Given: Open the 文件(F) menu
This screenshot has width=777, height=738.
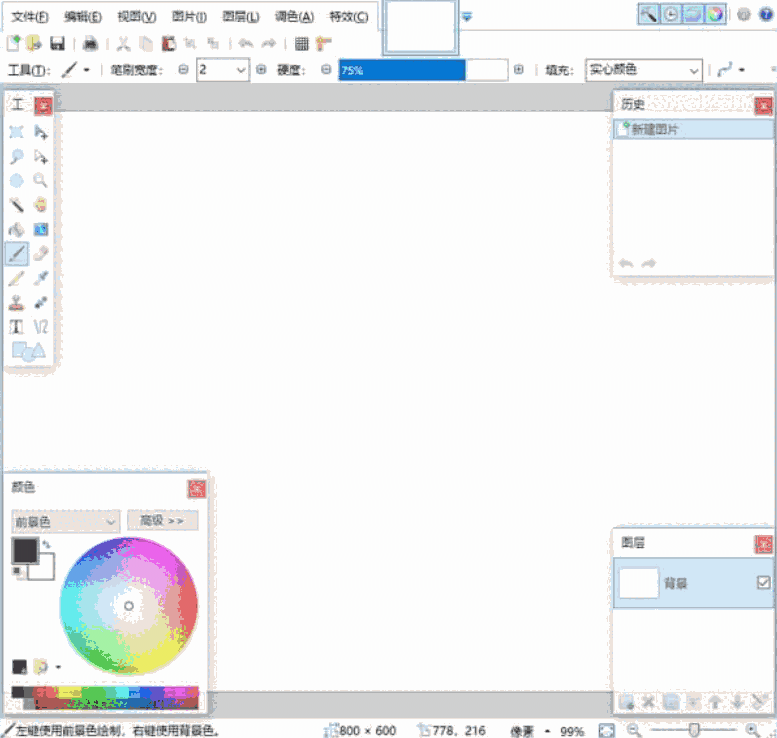Looking at the screenshot, I should point(30,17).
